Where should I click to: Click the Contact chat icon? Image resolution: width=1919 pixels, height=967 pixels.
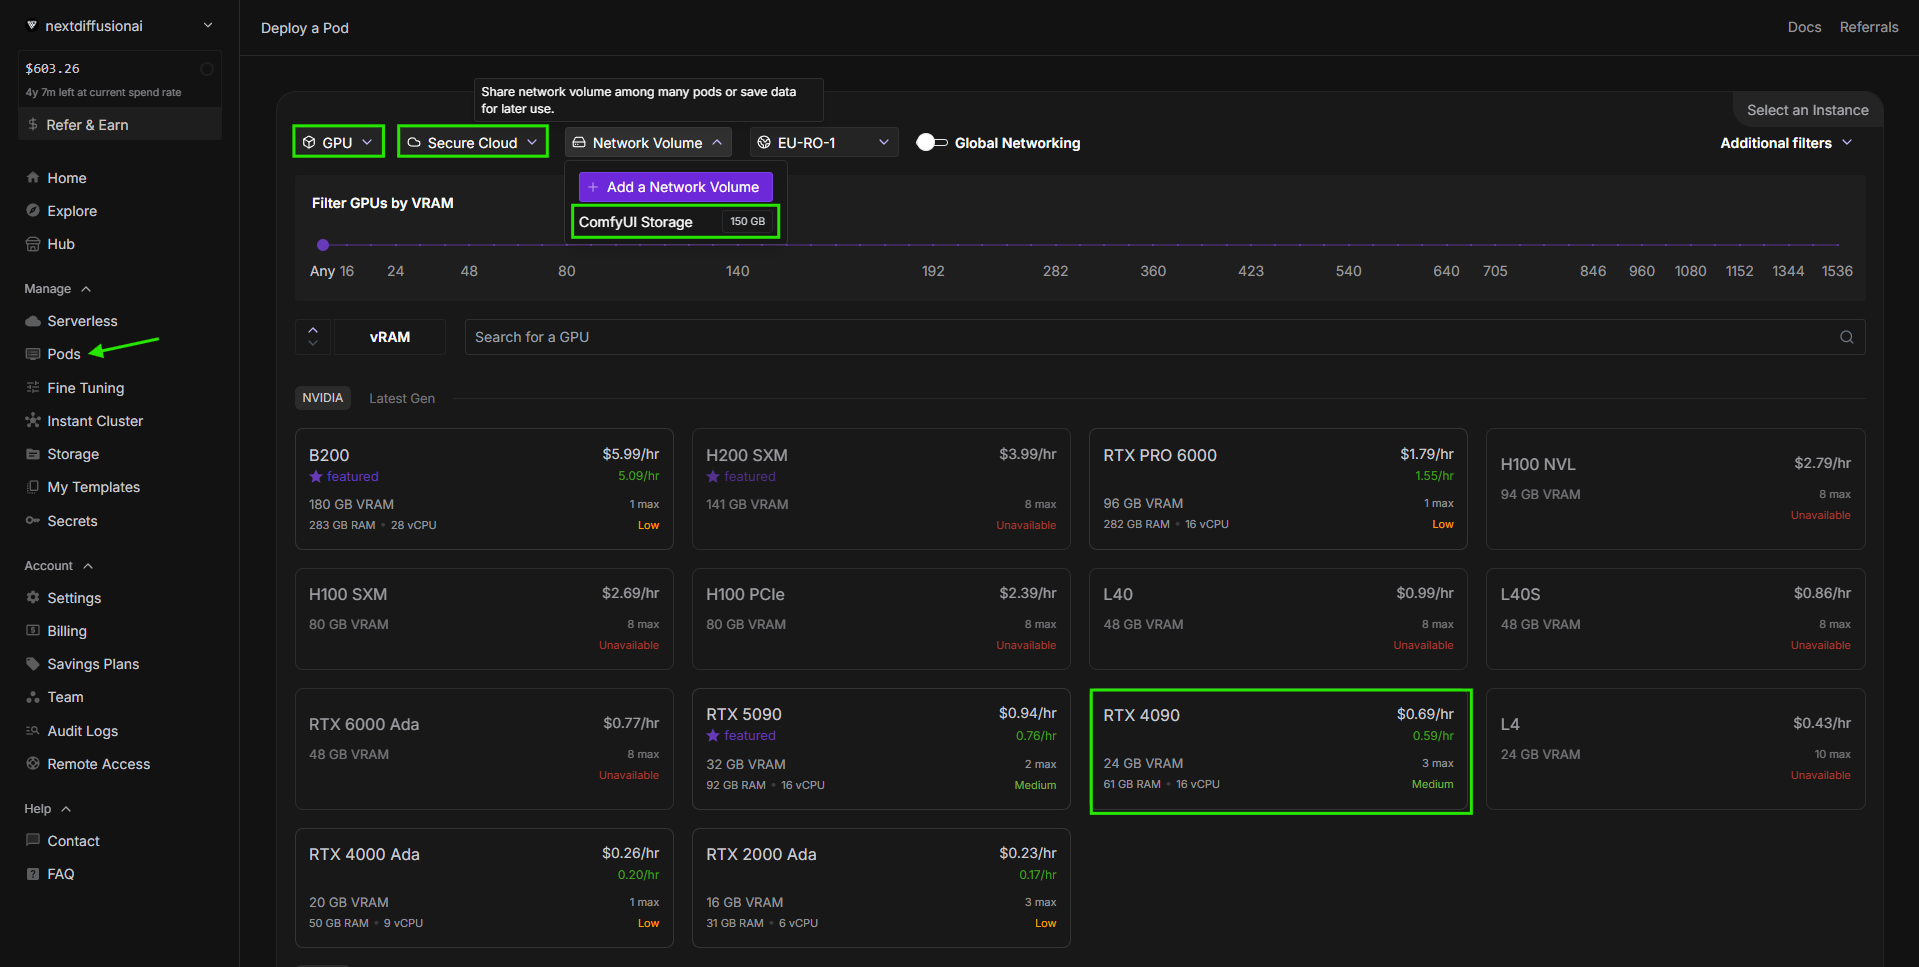[x=33, y=841]
